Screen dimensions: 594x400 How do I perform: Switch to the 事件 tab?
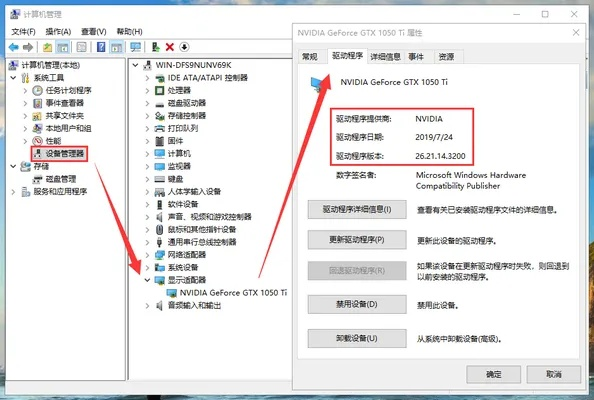(416, 57)
